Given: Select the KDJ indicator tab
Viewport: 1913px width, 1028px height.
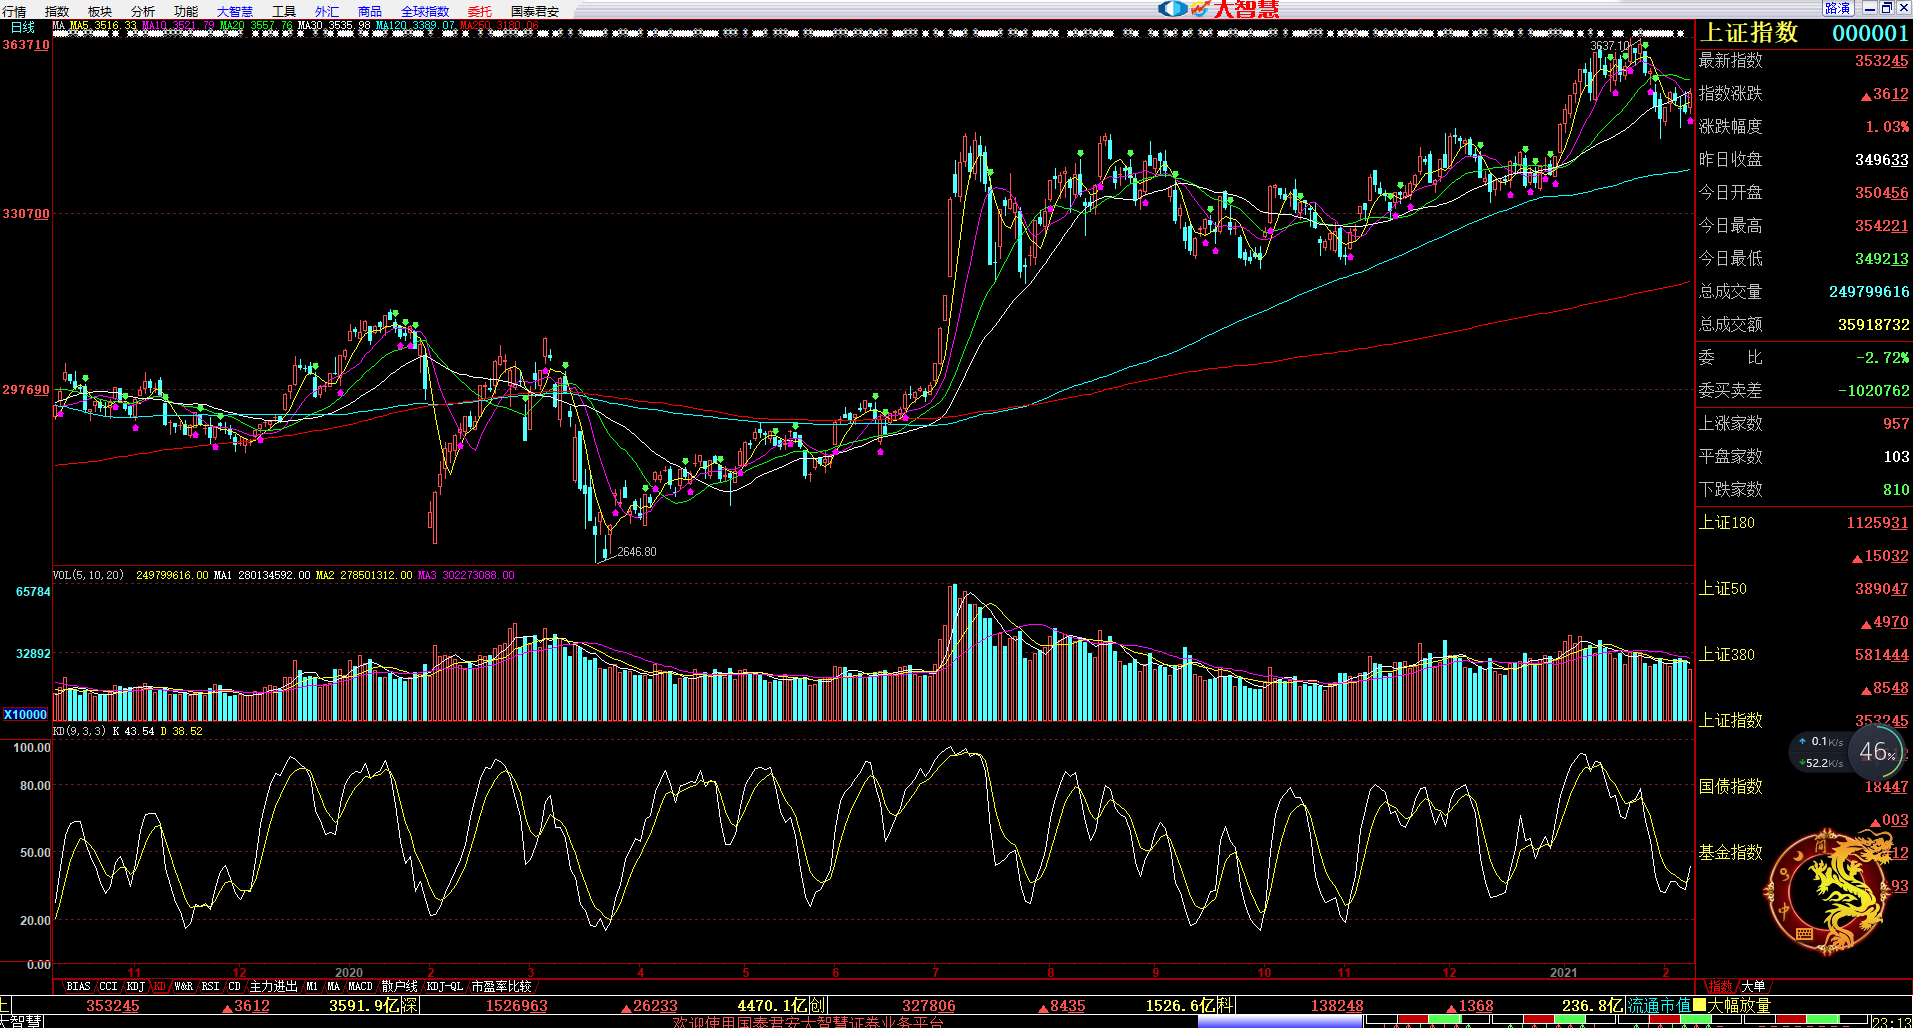Looking at the screenshot, I should pyautogui.click(x=135, y=986).
